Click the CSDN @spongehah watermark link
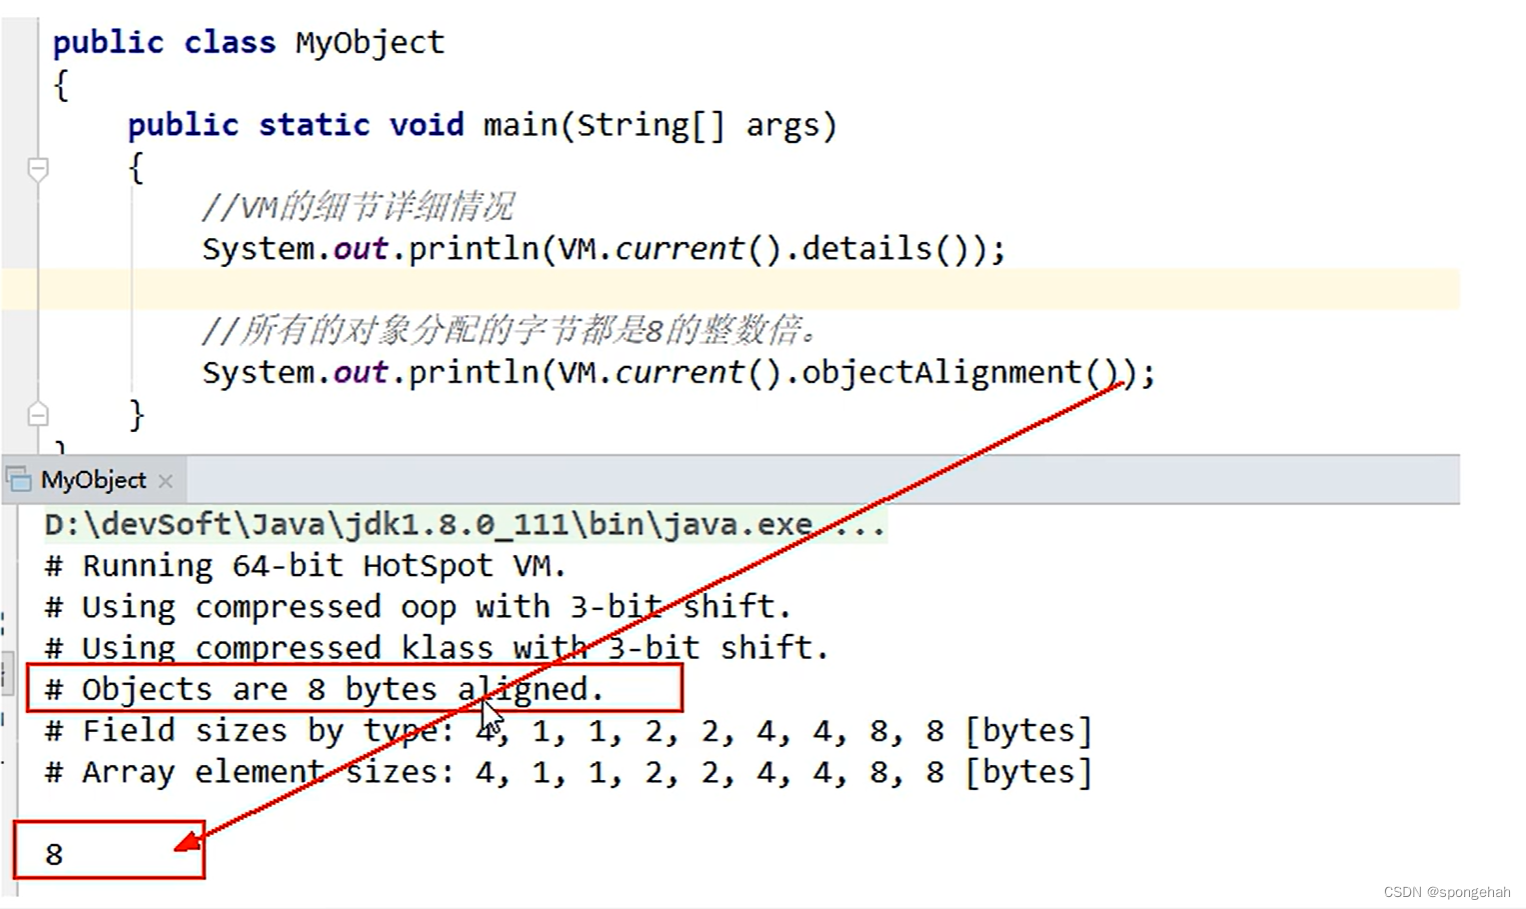1526x909 pixels. pos(1446,891)
